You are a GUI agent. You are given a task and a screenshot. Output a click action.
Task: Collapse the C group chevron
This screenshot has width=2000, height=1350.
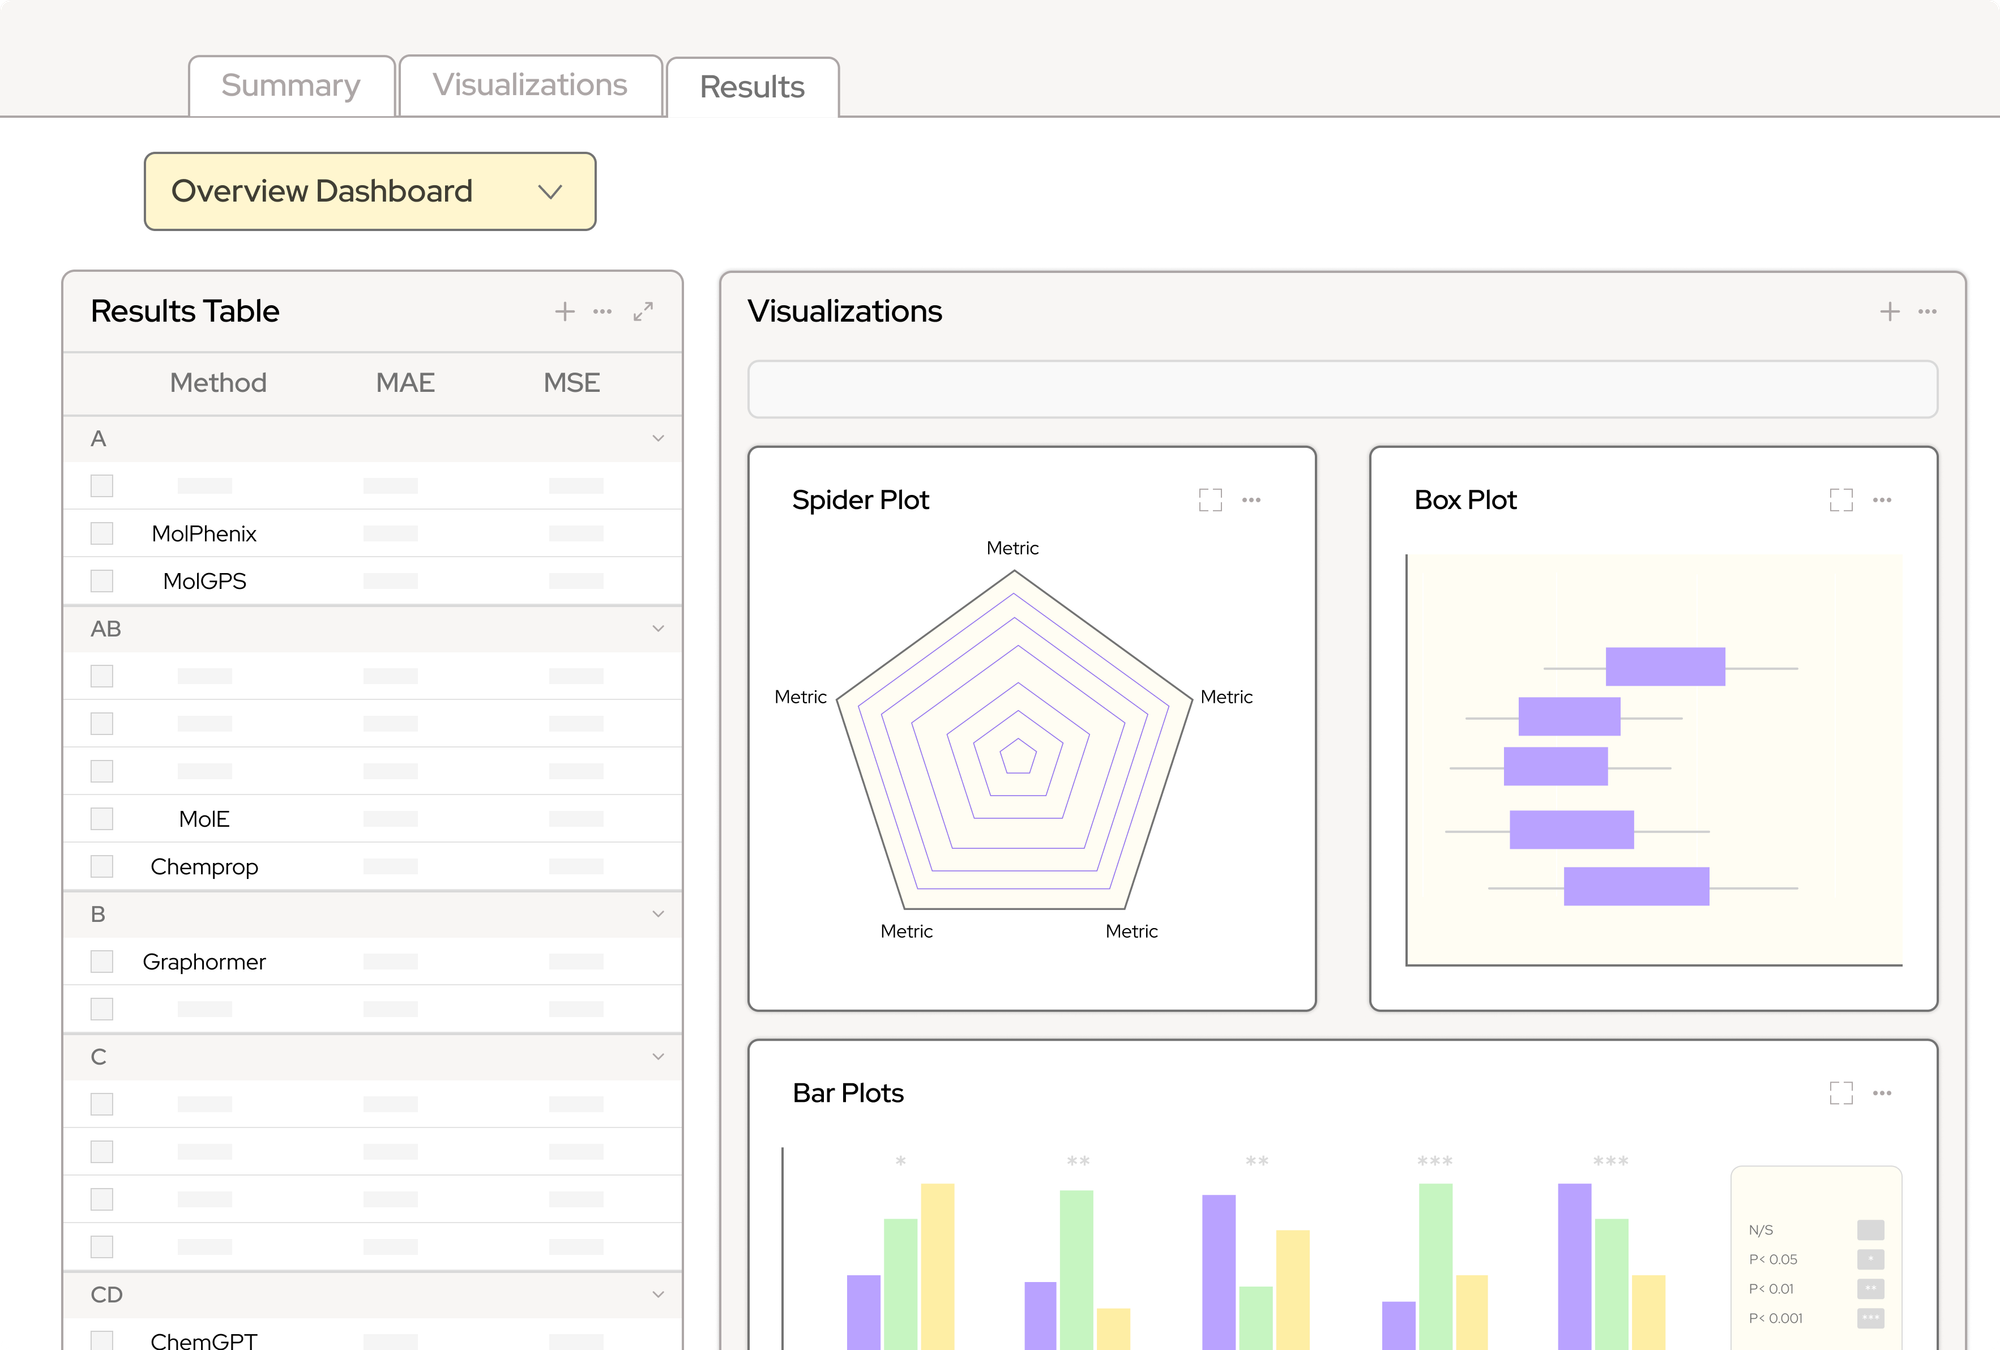[x=658, y=1056]
